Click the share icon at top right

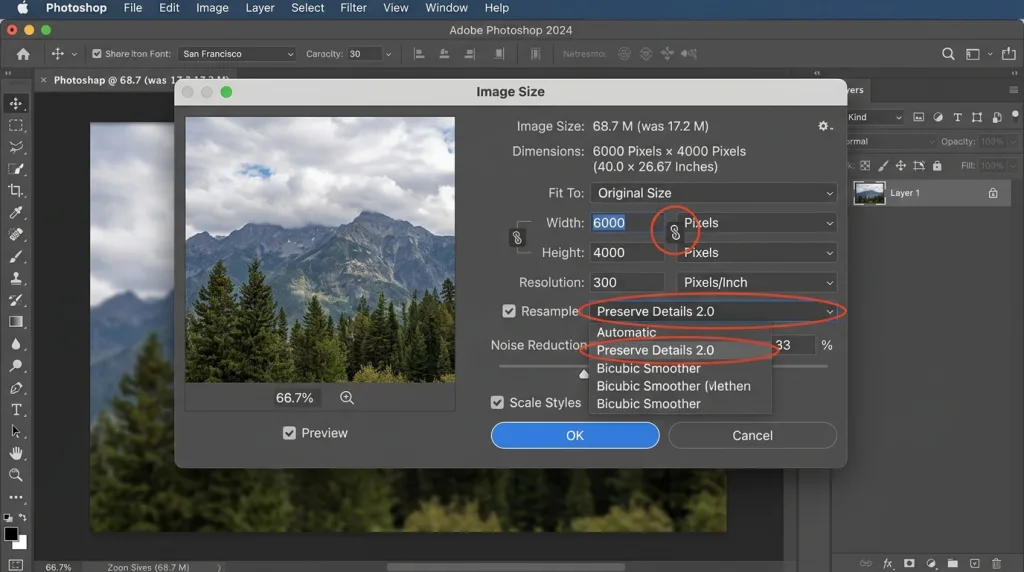coord(1009,54)
